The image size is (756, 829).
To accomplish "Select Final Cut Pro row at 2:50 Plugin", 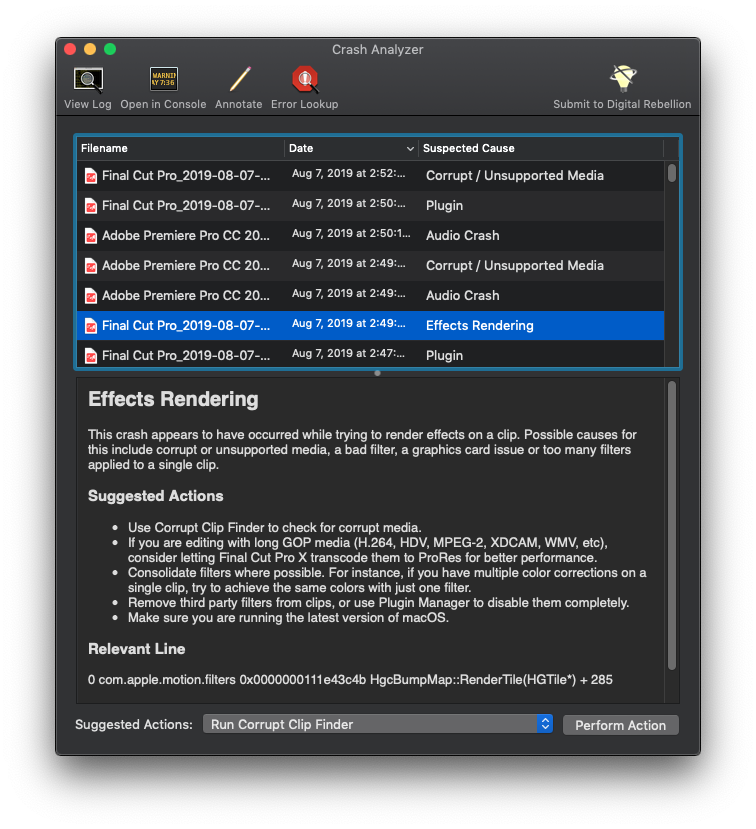I will [370, 206].
